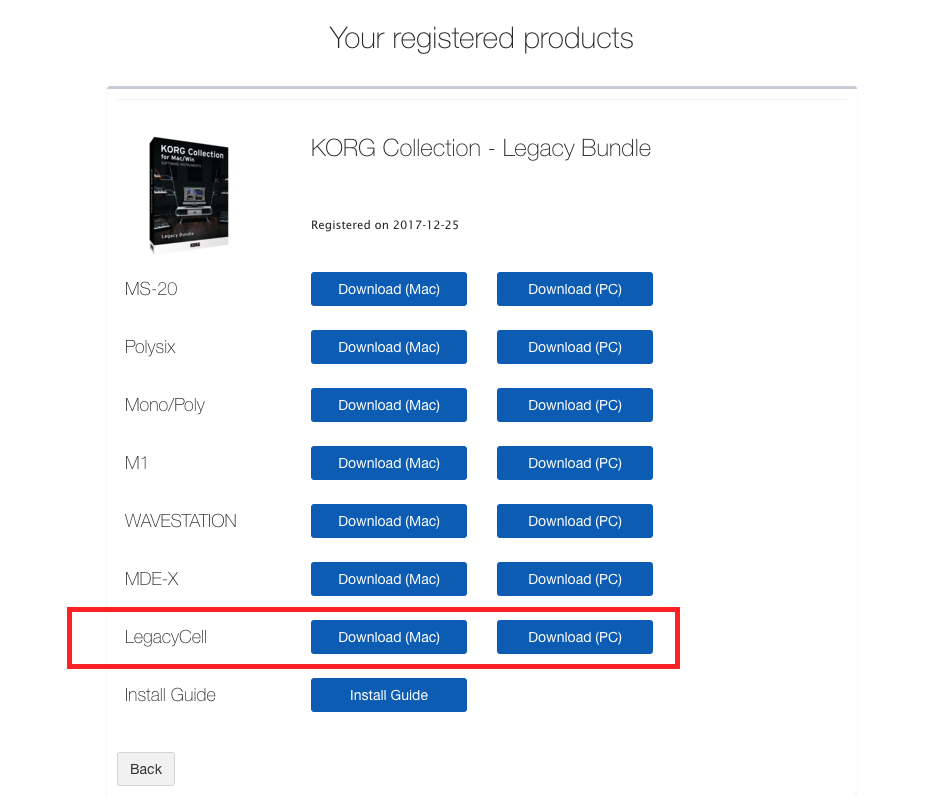
Task: Open the Install Guide
Action: pyautogui.click(x=388, y=695)
